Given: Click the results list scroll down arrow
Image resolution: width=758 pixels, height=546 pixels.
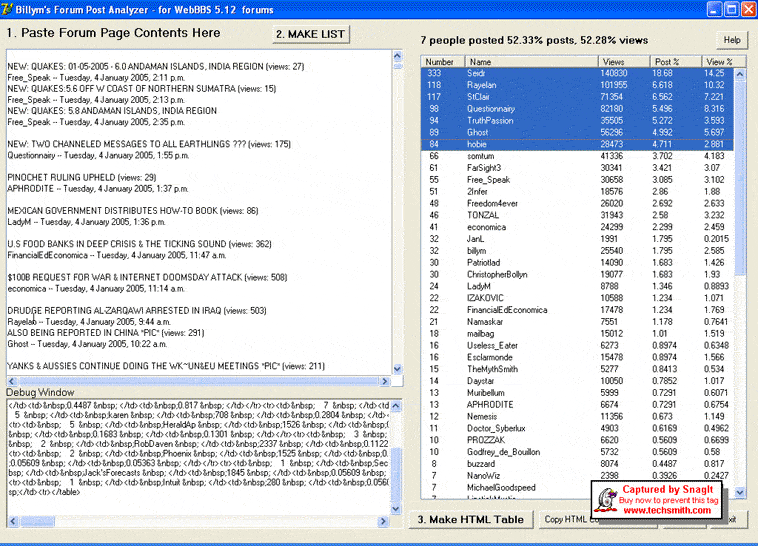Looking at the screenshot, I should (740, 492).
